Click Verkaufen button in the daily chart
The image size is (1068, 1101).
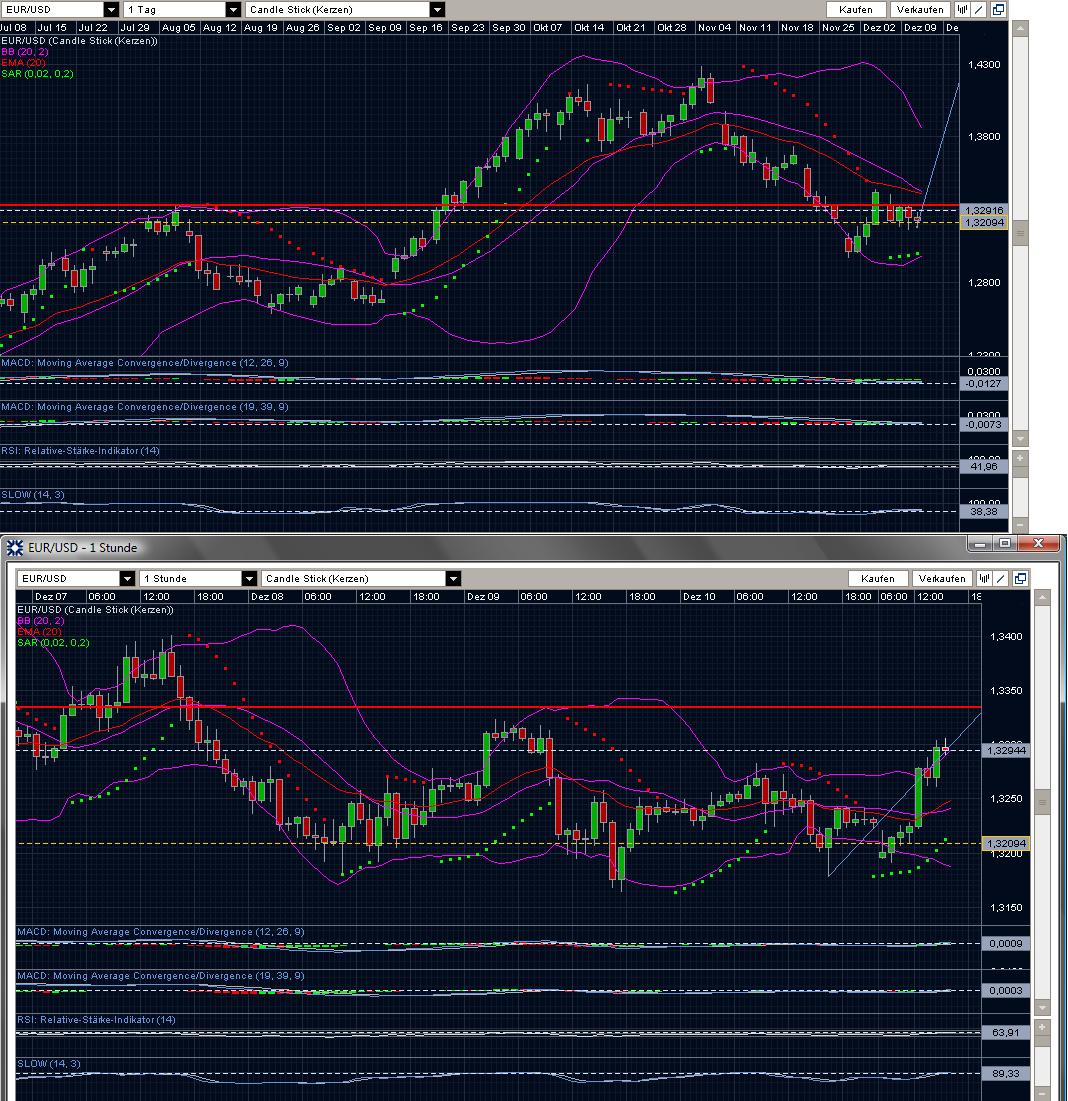(920, 9)
